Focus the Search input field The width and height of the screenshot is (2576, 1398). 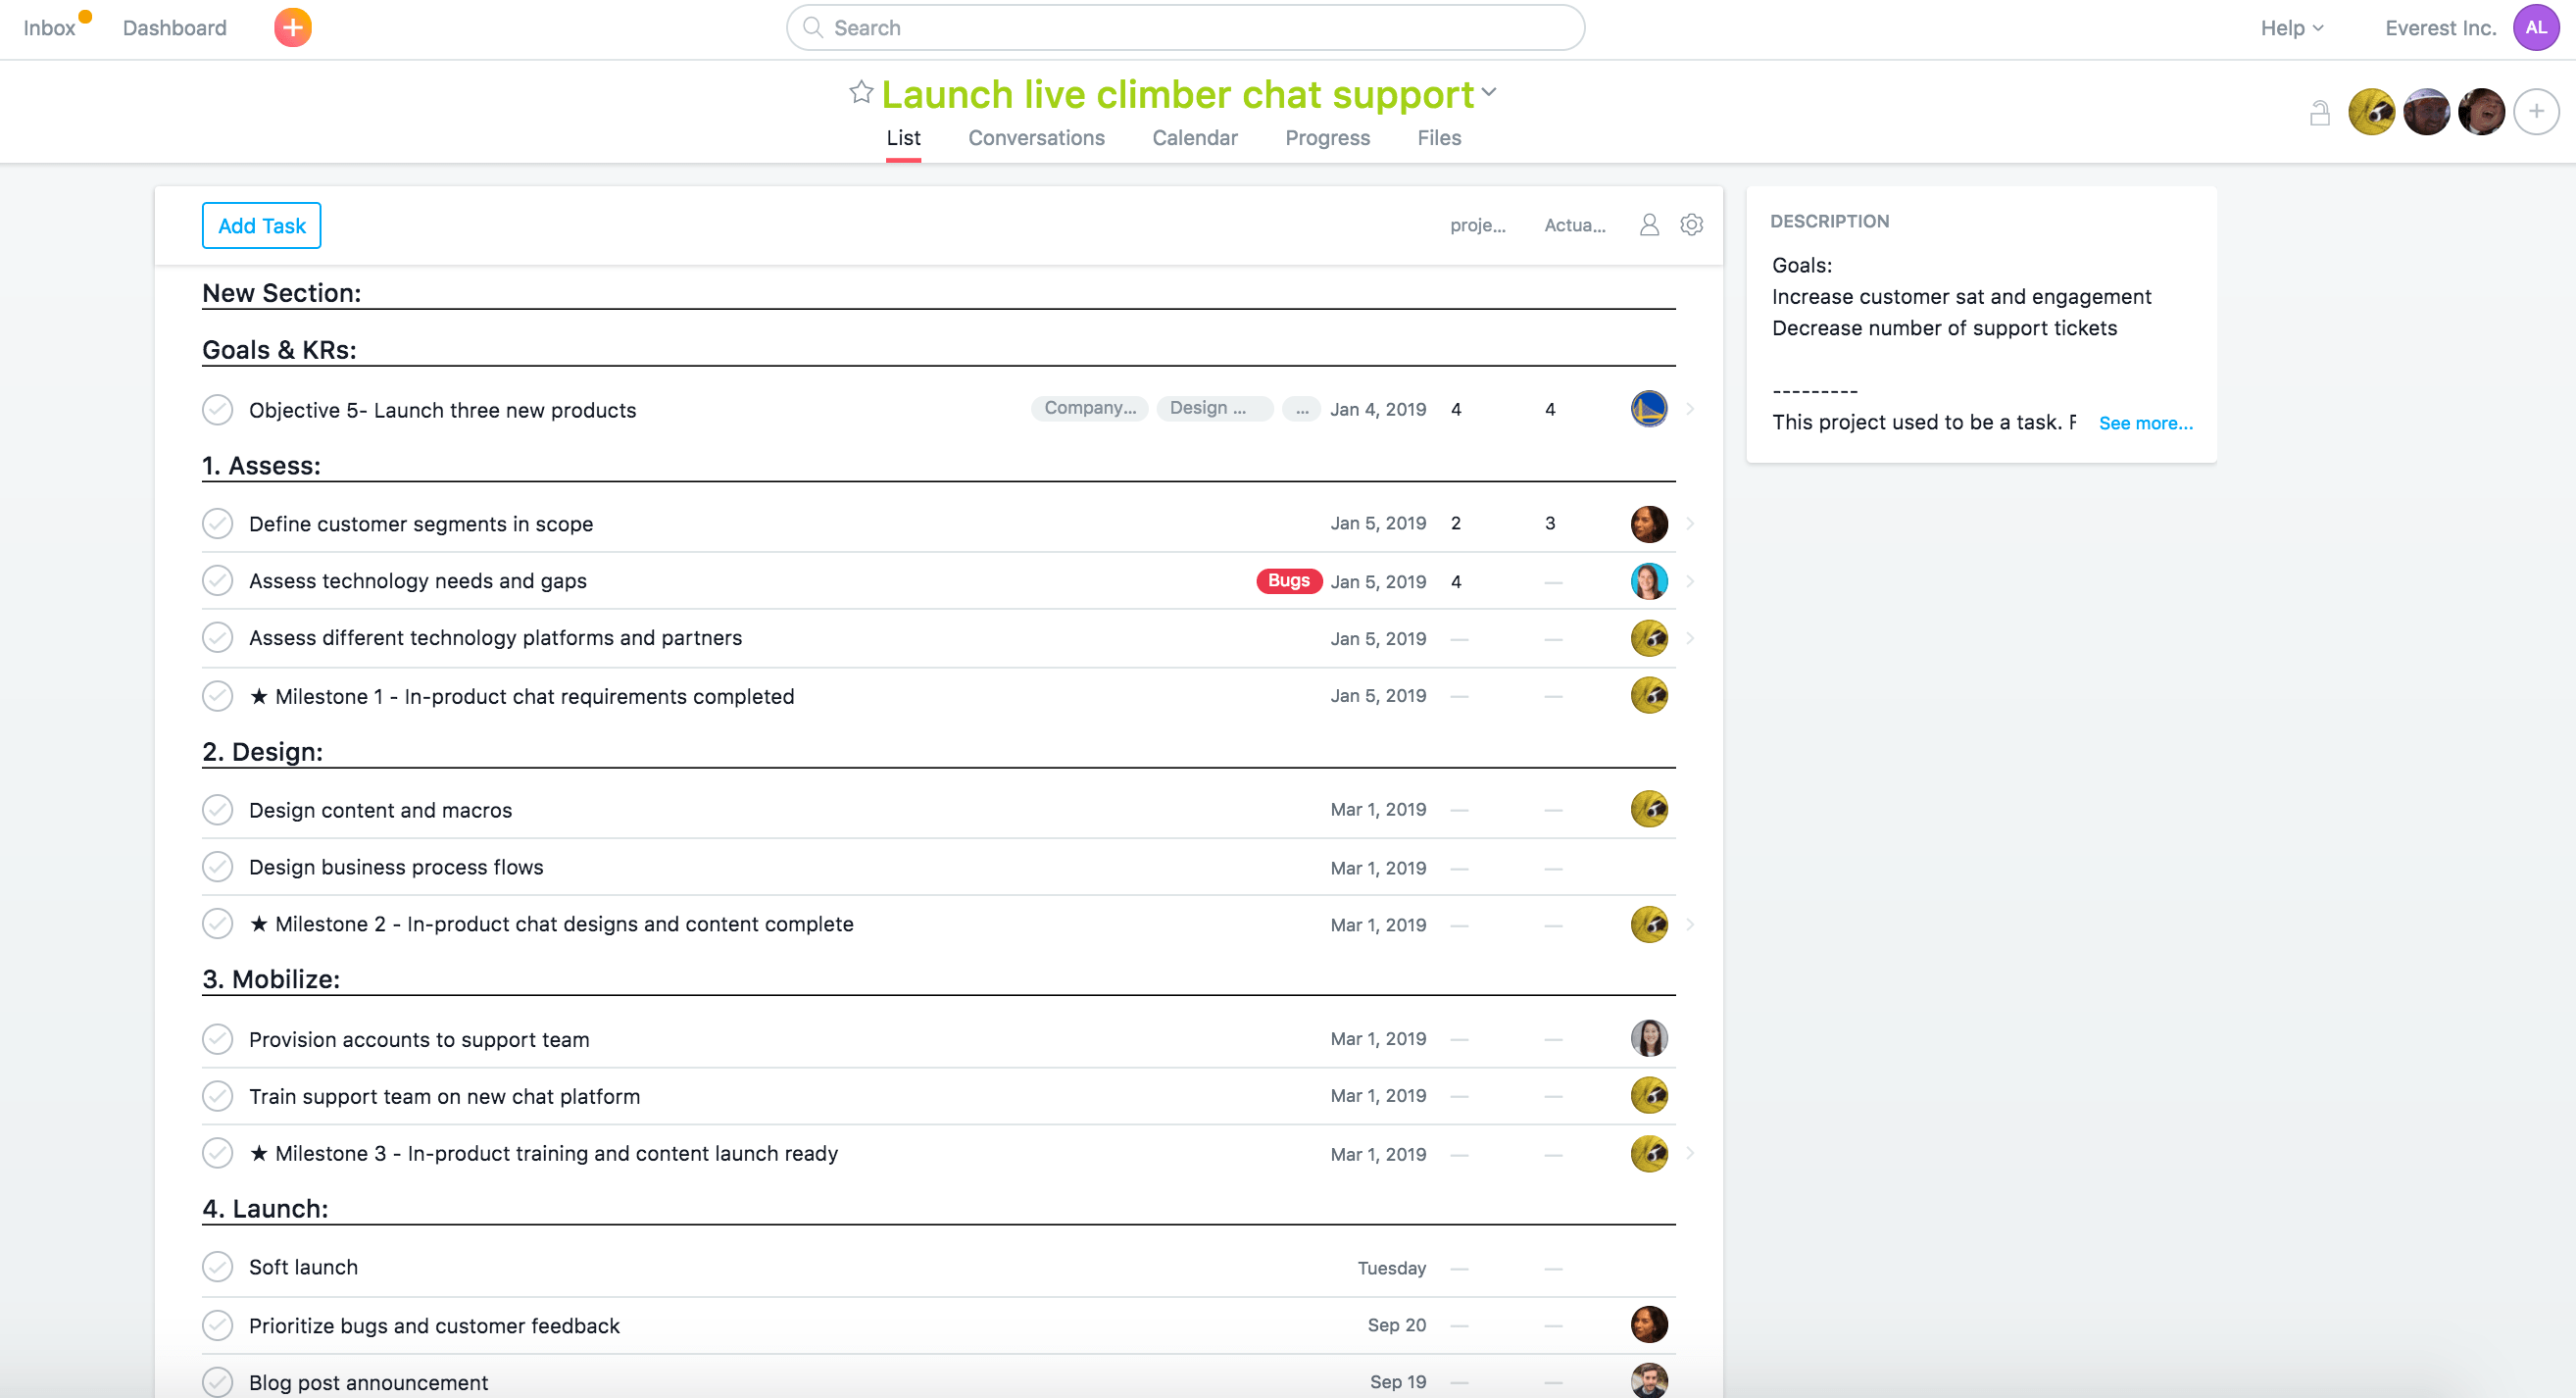tap(1185, 28)
